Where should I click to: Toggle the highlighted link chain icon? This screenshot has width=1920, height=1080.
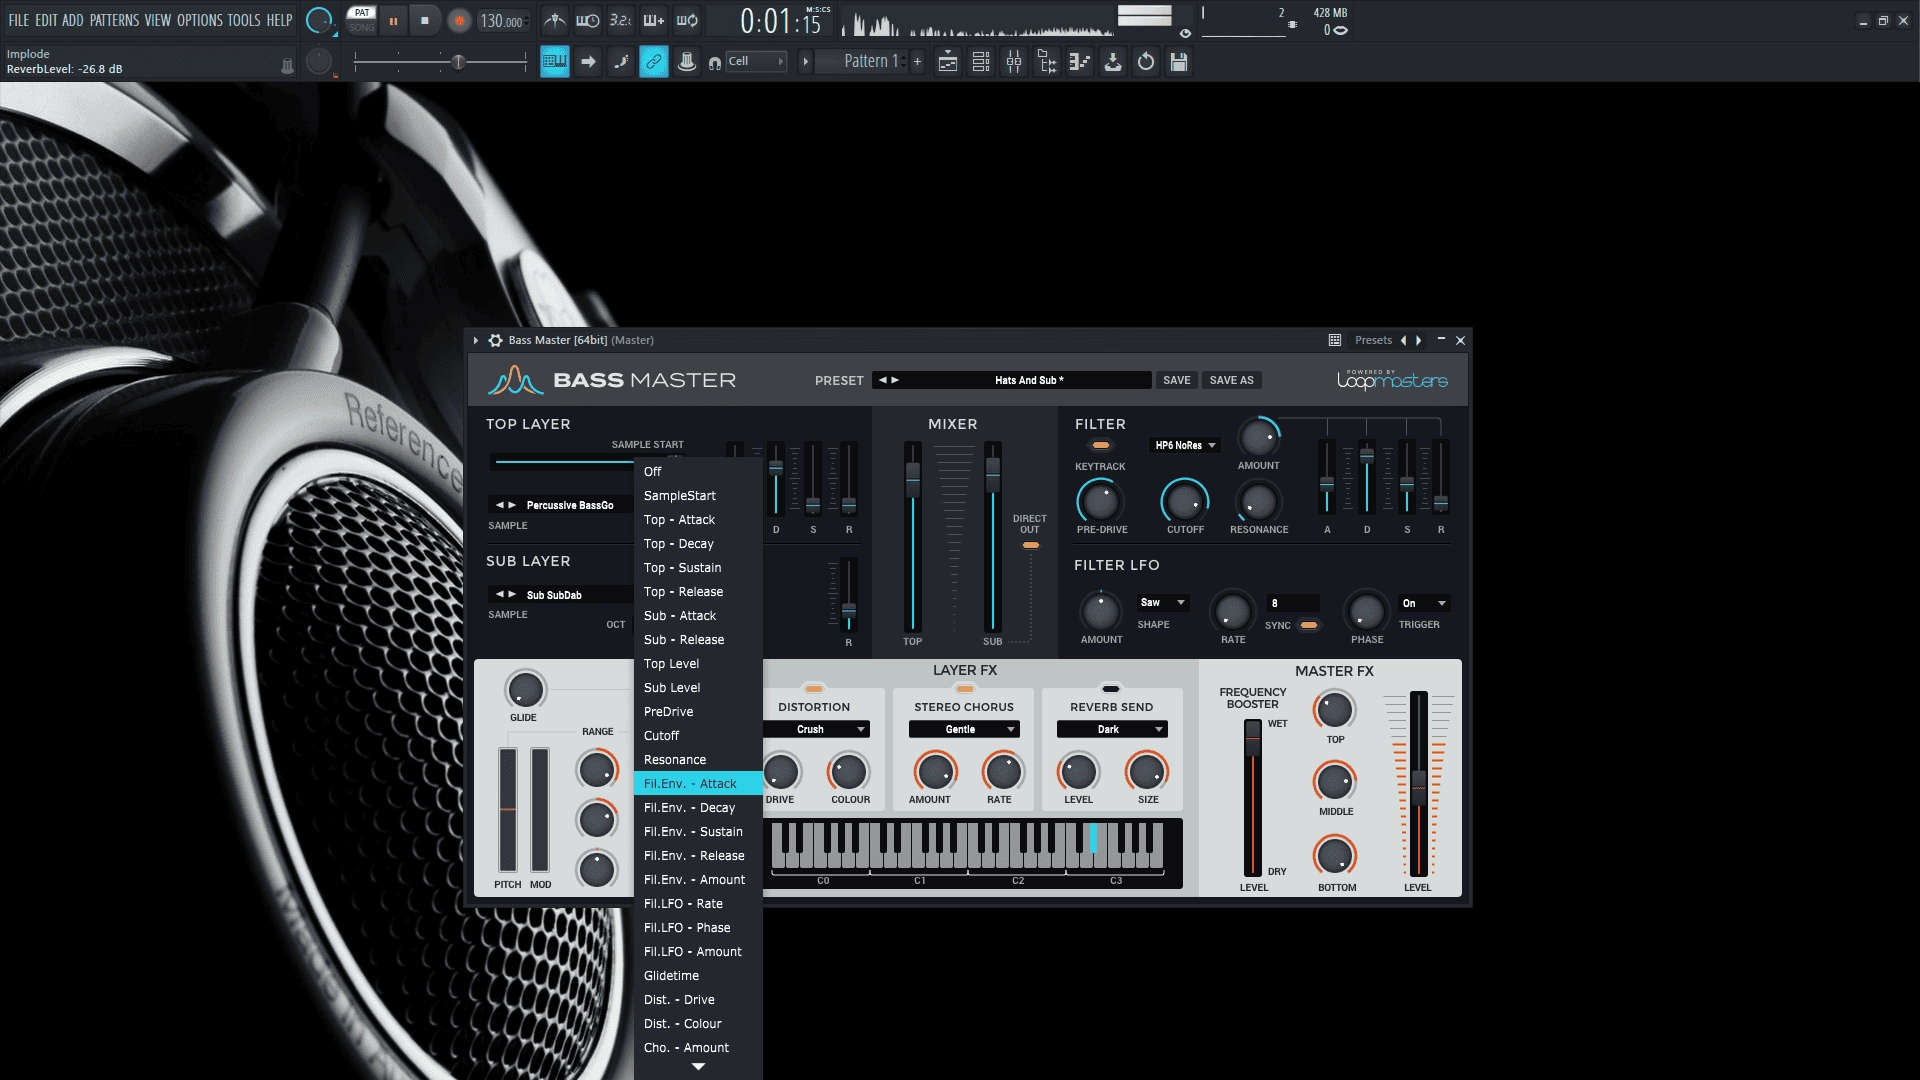pyautogui.click(x=654, y=62)
